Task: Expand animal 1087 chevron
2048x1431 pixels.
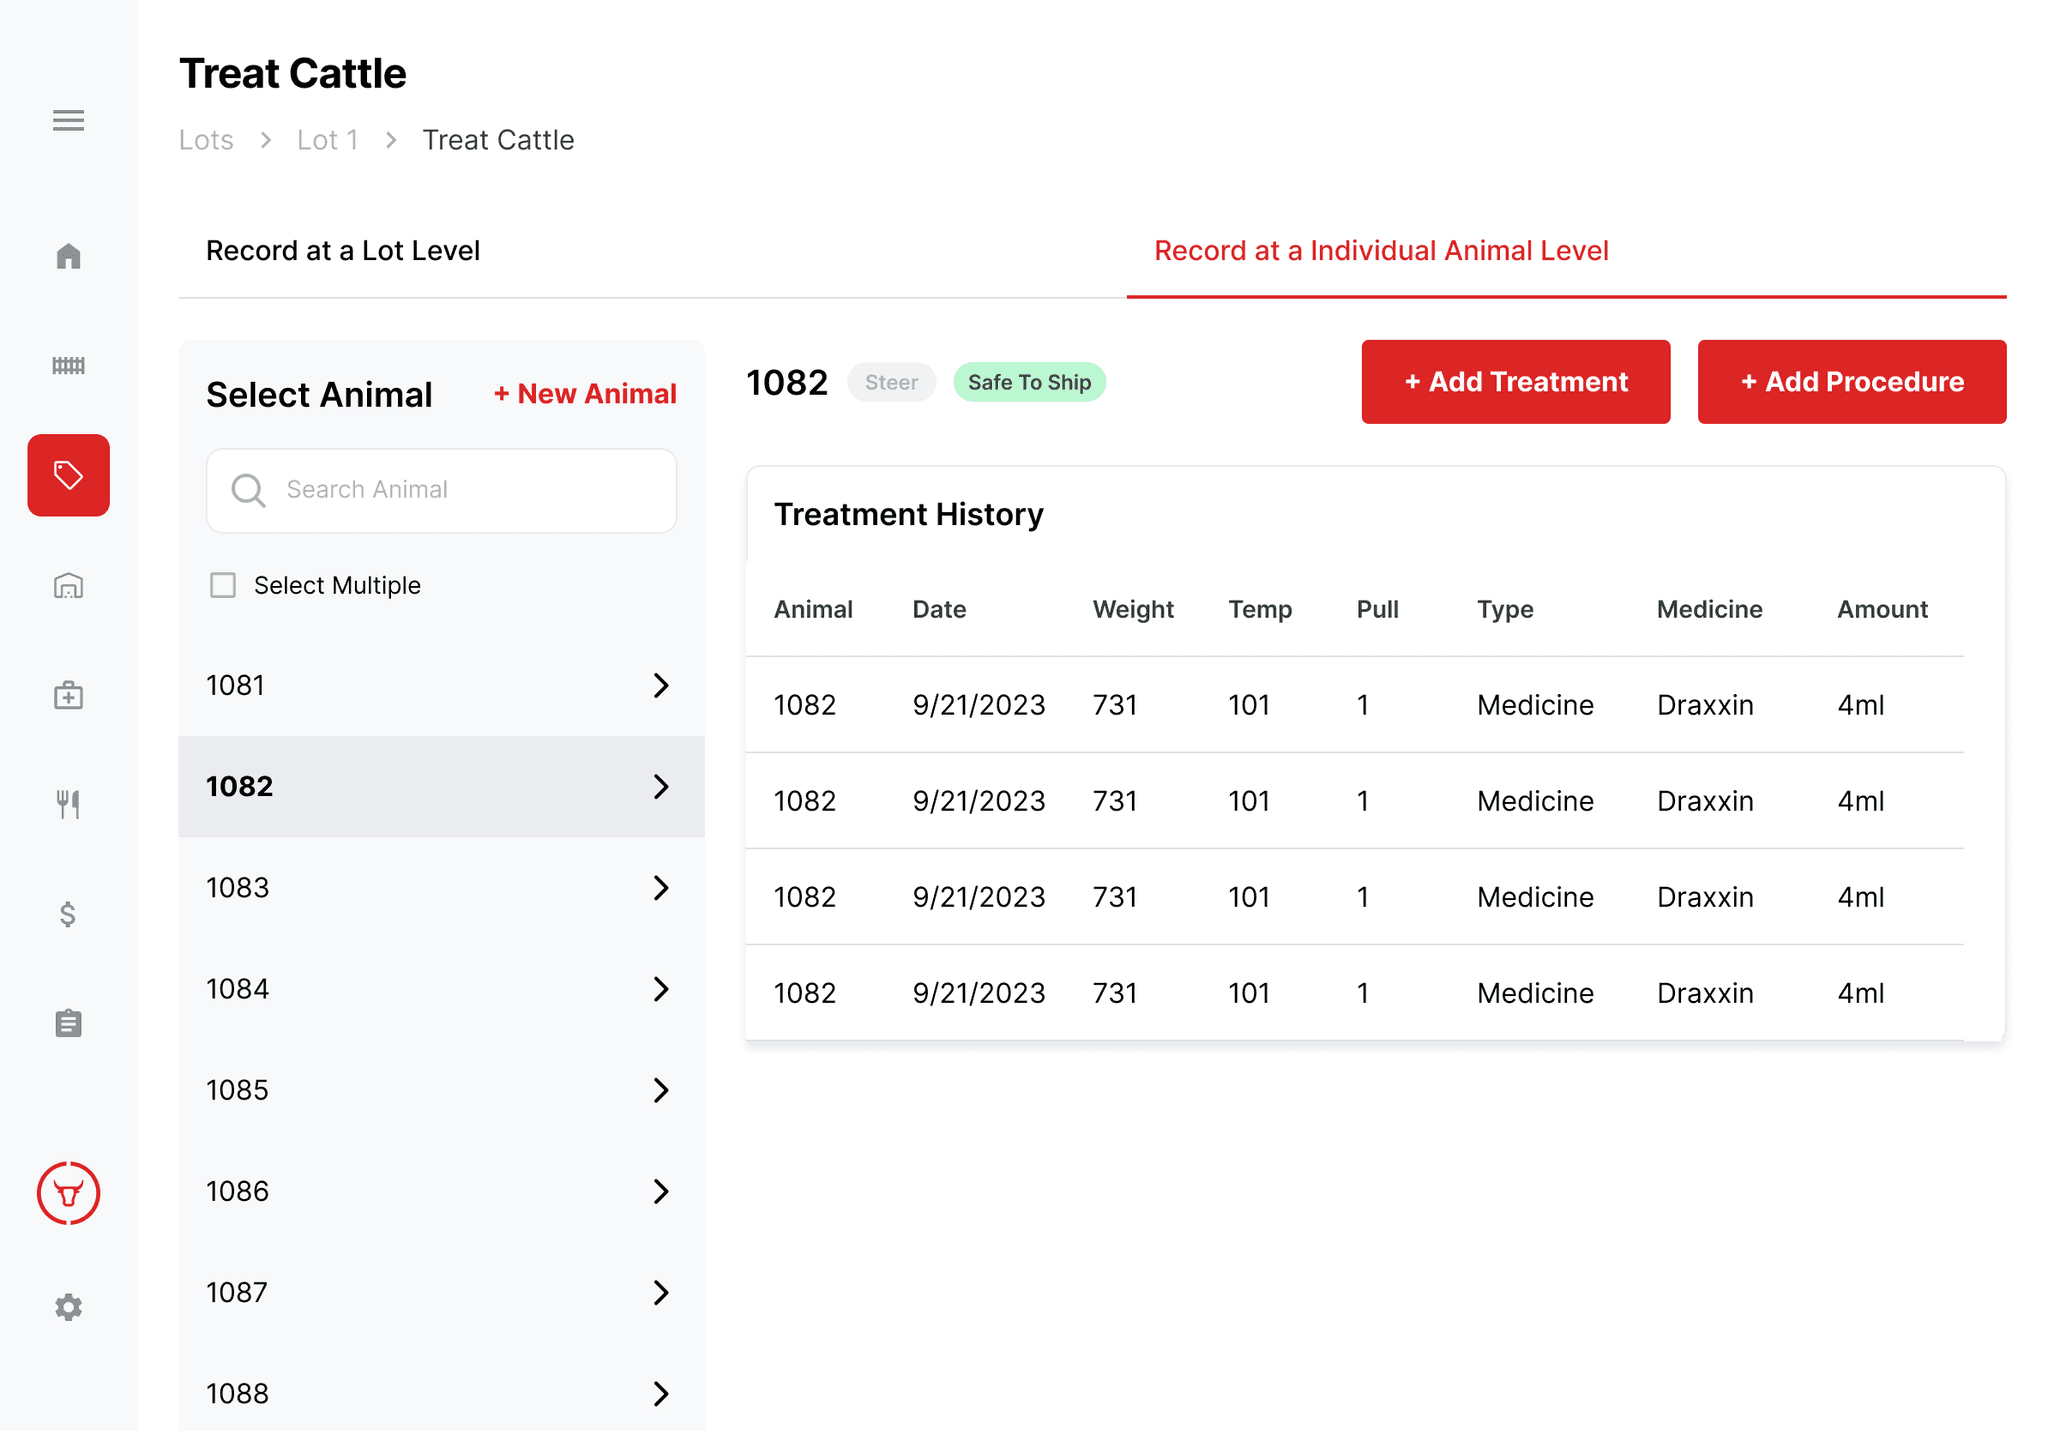Action: click(x=660, y=1292)
